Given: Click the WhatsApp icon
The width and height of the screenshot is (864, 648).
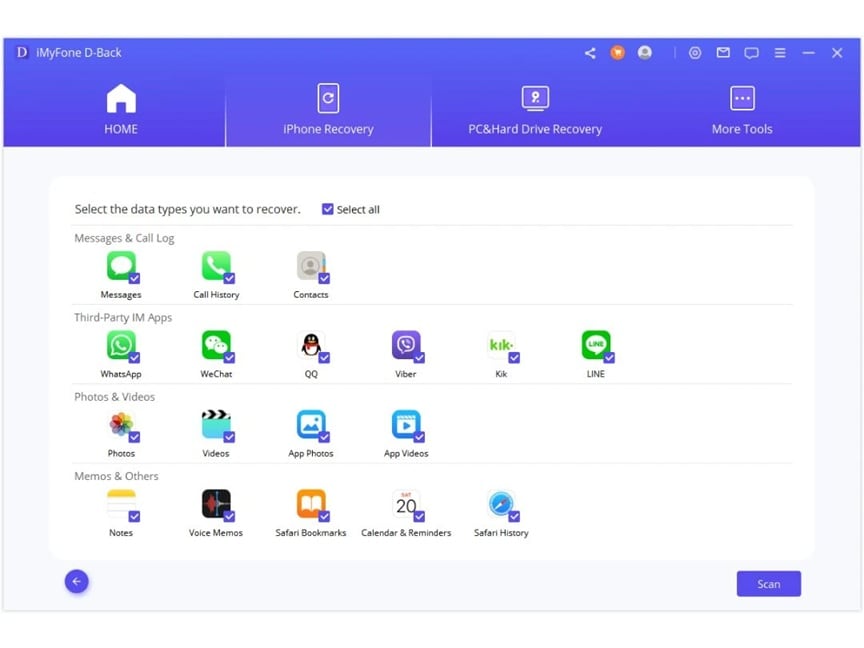Looking at the screenshot, I should pos(121,345).
